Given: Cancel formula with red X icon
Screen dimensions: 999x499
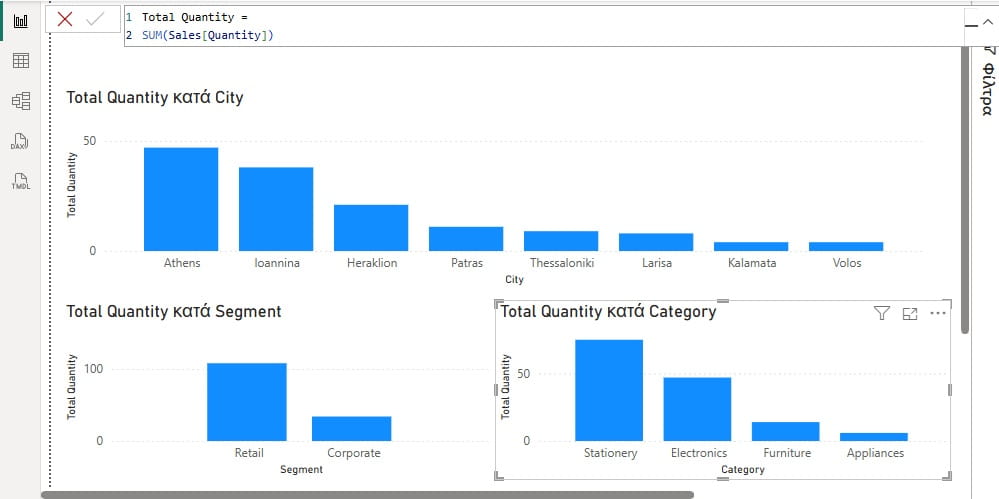Looking at the screenshot, I should coord(64,20).
